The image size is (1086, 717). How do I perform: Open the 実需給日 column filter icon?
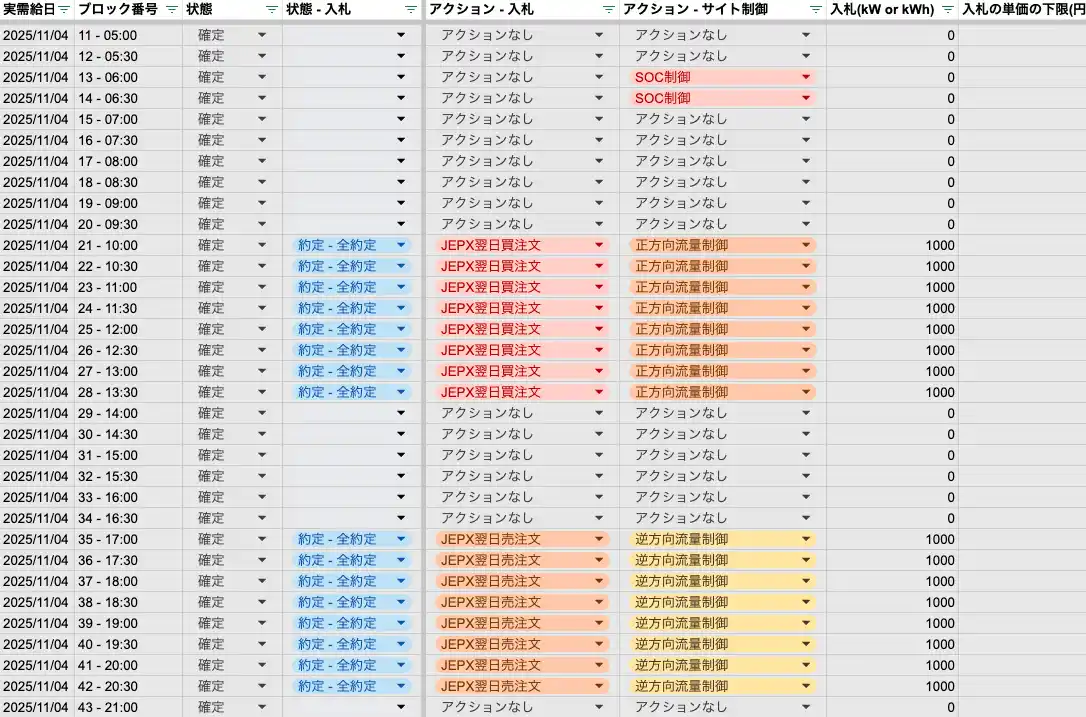tap(64, 9)
